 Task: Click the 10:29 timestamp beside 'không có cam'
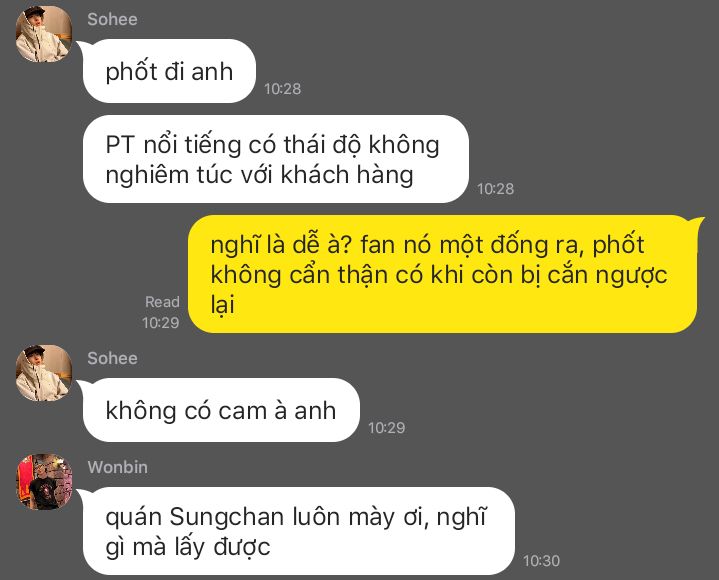pyautogui.click(x=387, y=428)
